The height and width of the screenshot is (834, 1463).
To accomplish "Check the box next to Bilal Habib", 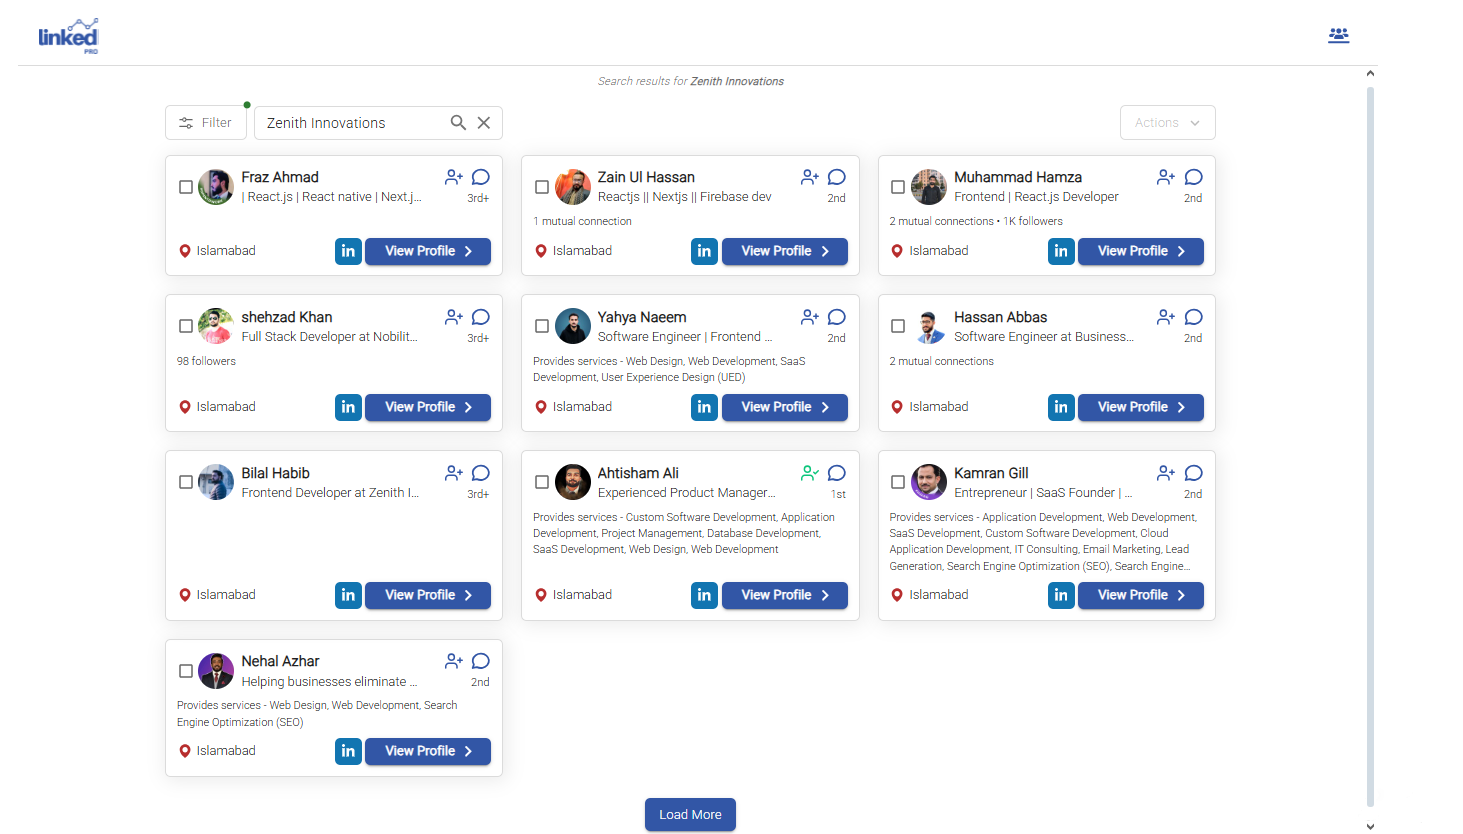I will (x=186, y=482).
